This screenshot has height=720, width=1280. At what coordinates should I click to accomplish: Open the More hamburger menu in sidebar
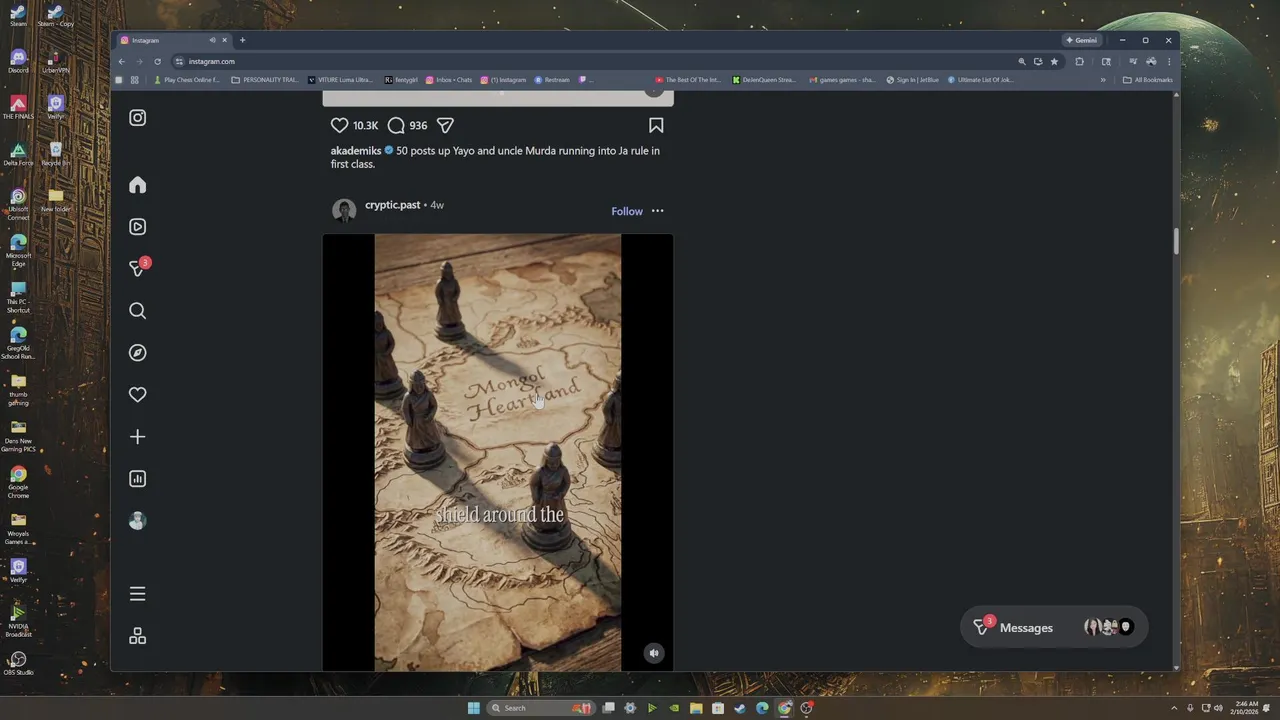(138, 594)
